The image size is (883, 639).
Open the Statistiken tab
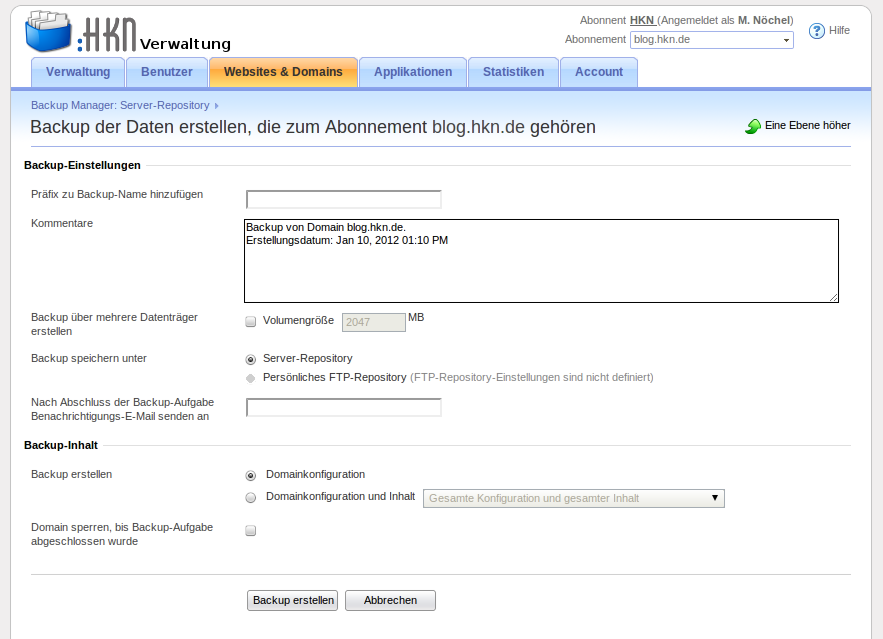(x=513, y=72)
